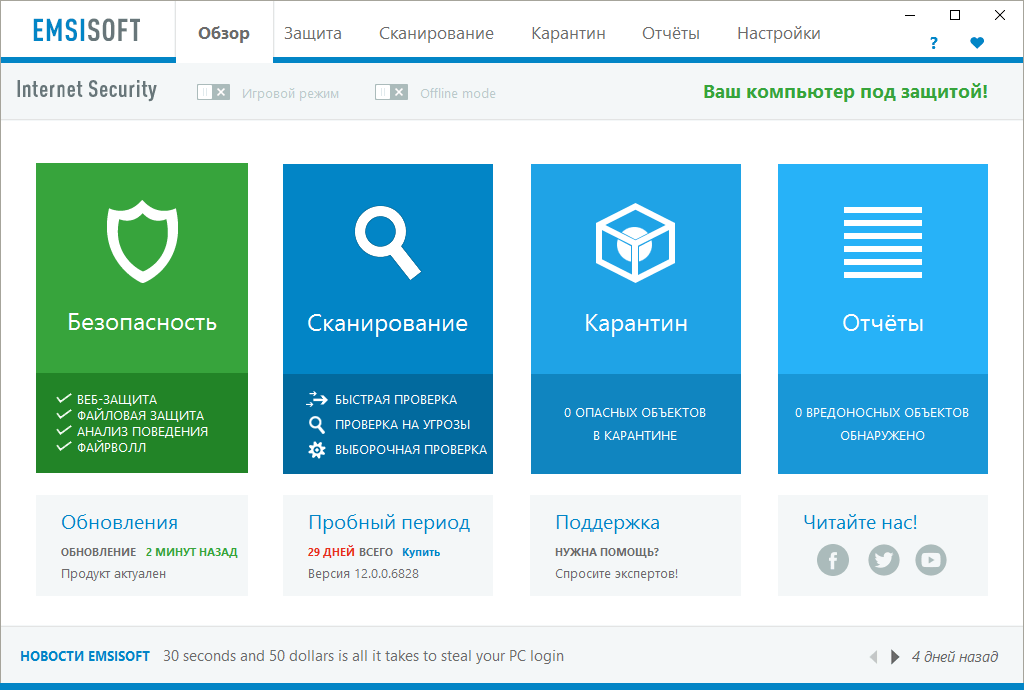Click the Файловая защита status item

[x=140, y=415]
